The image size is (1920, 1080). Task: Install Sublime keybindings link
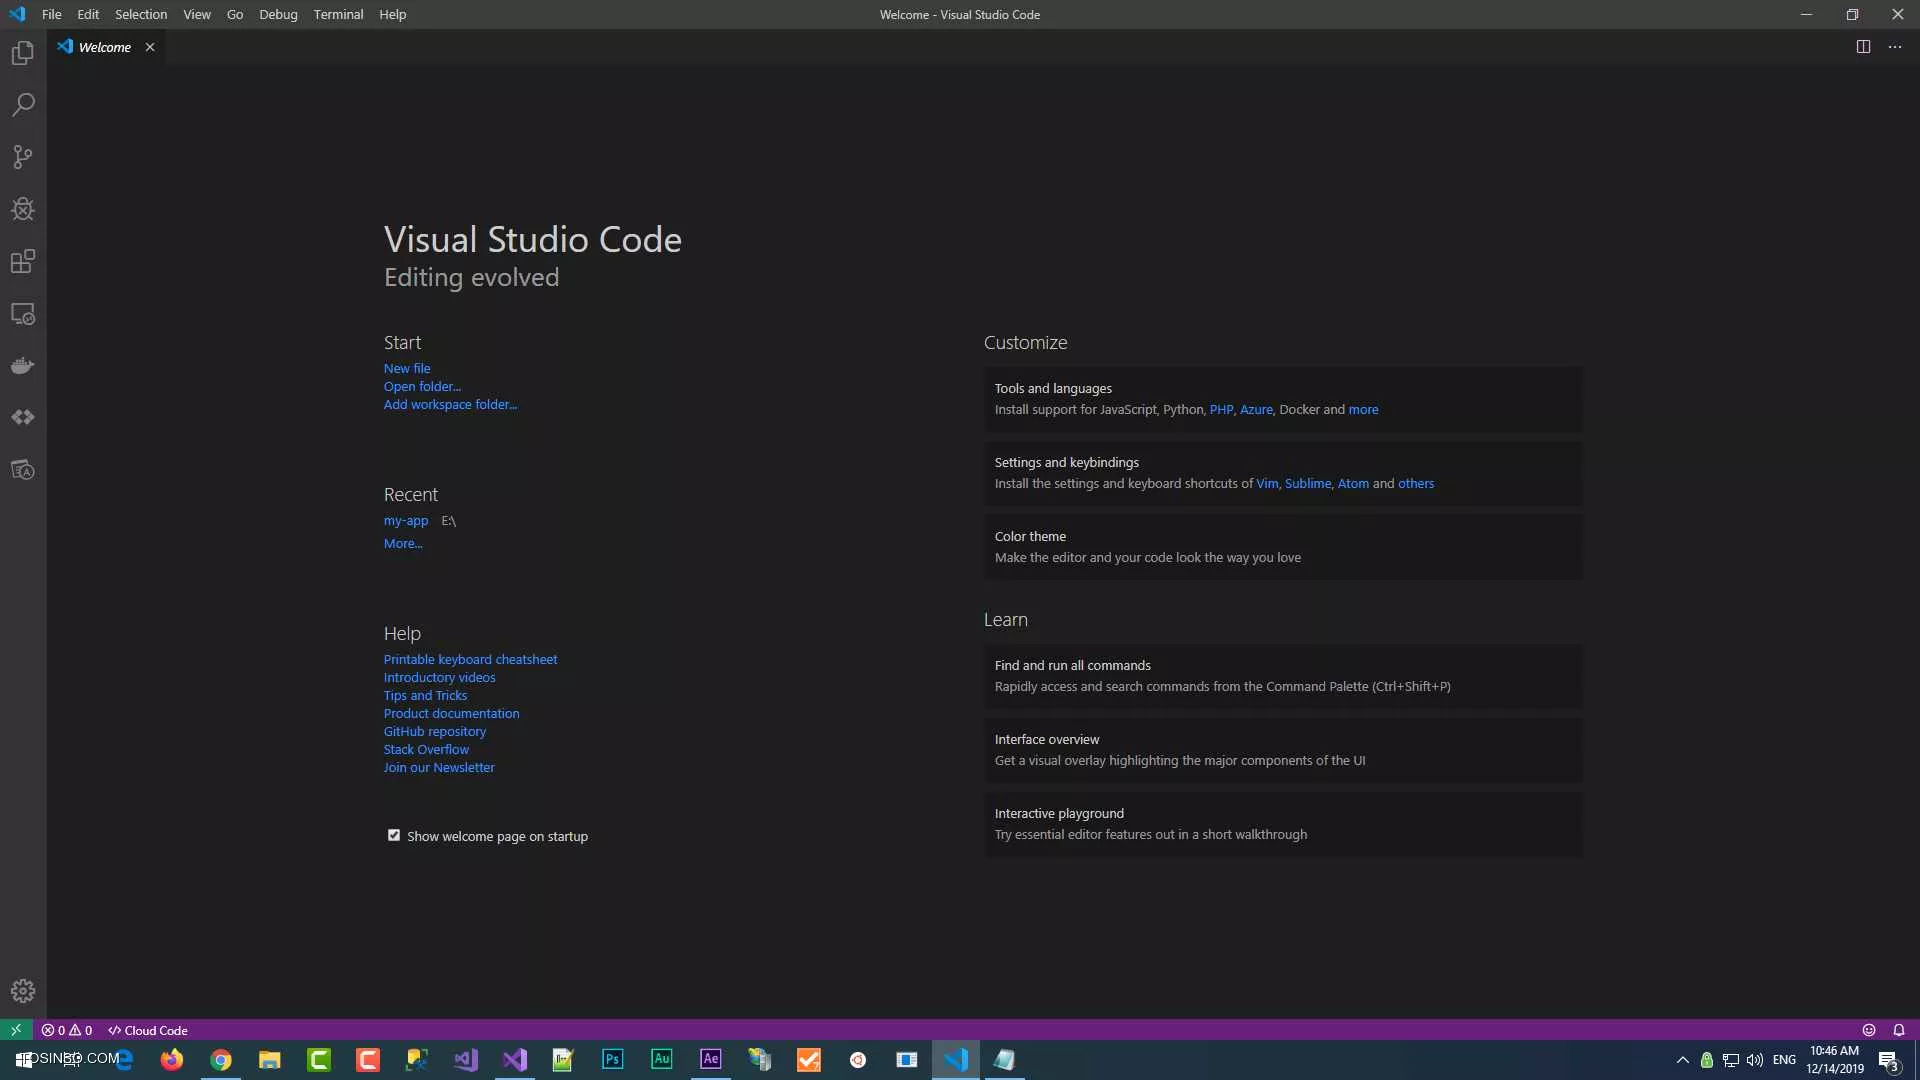pos(1308,484)
